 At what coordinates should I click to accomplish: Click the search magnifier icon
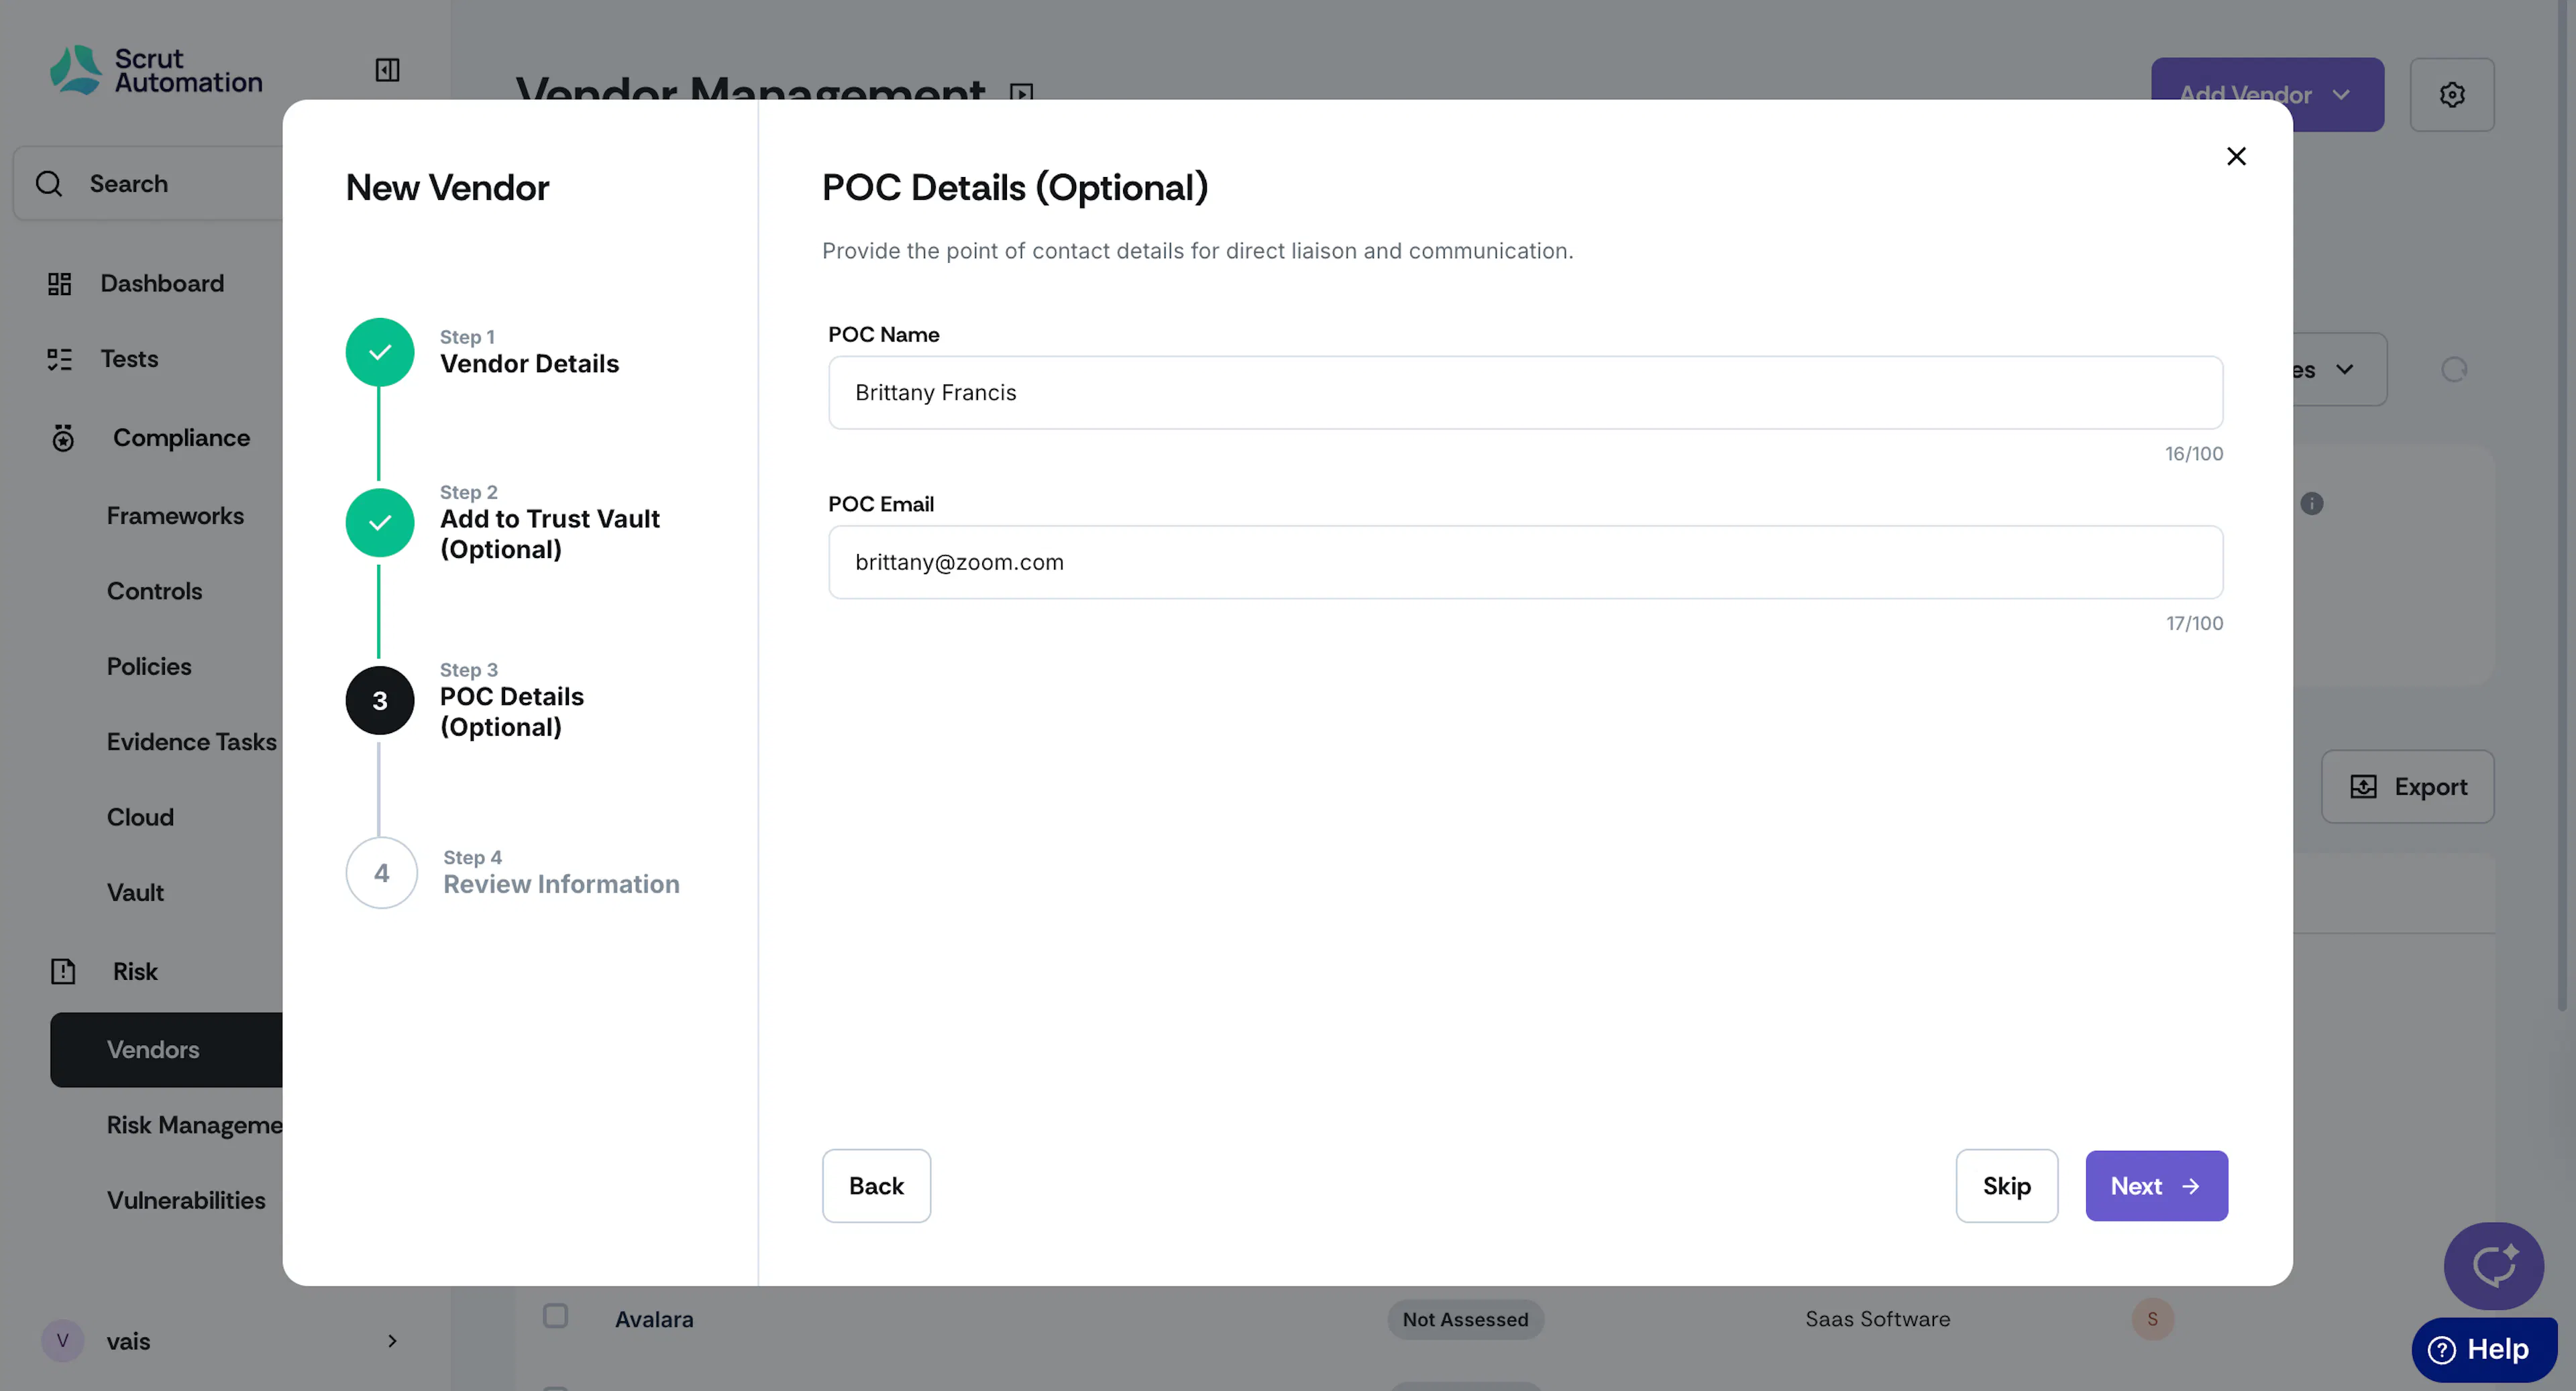(49, 184)
